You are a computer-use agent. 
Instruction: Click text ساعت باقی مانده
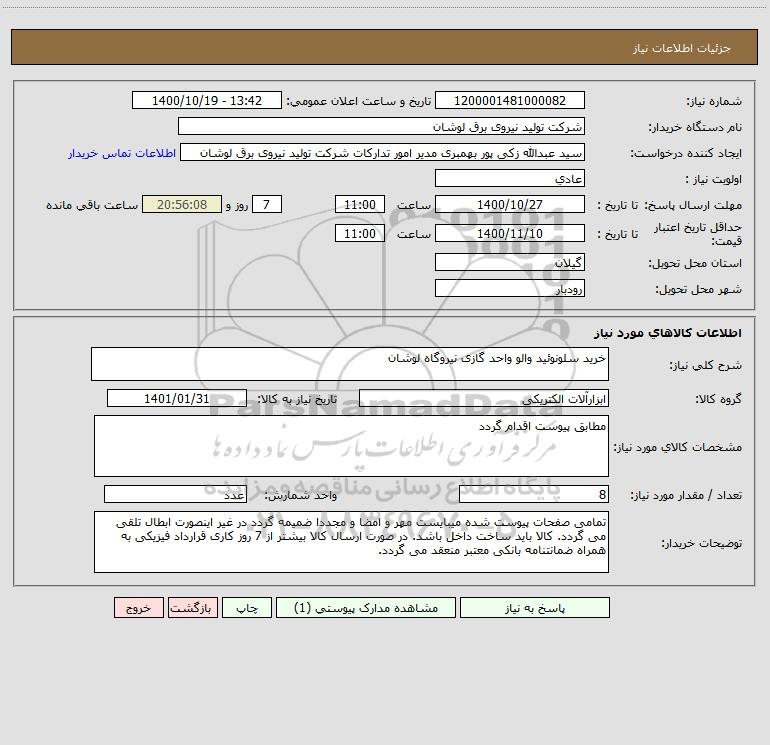[92, 205]
